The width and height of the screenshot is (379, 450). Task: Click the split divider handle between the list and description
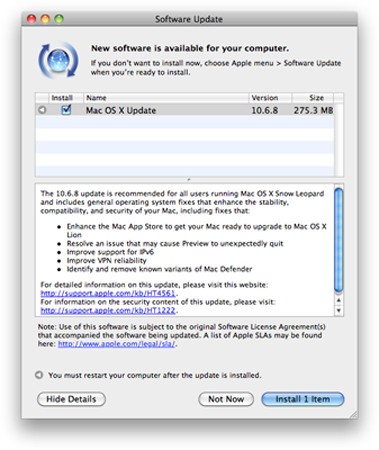tap(189, 179)
